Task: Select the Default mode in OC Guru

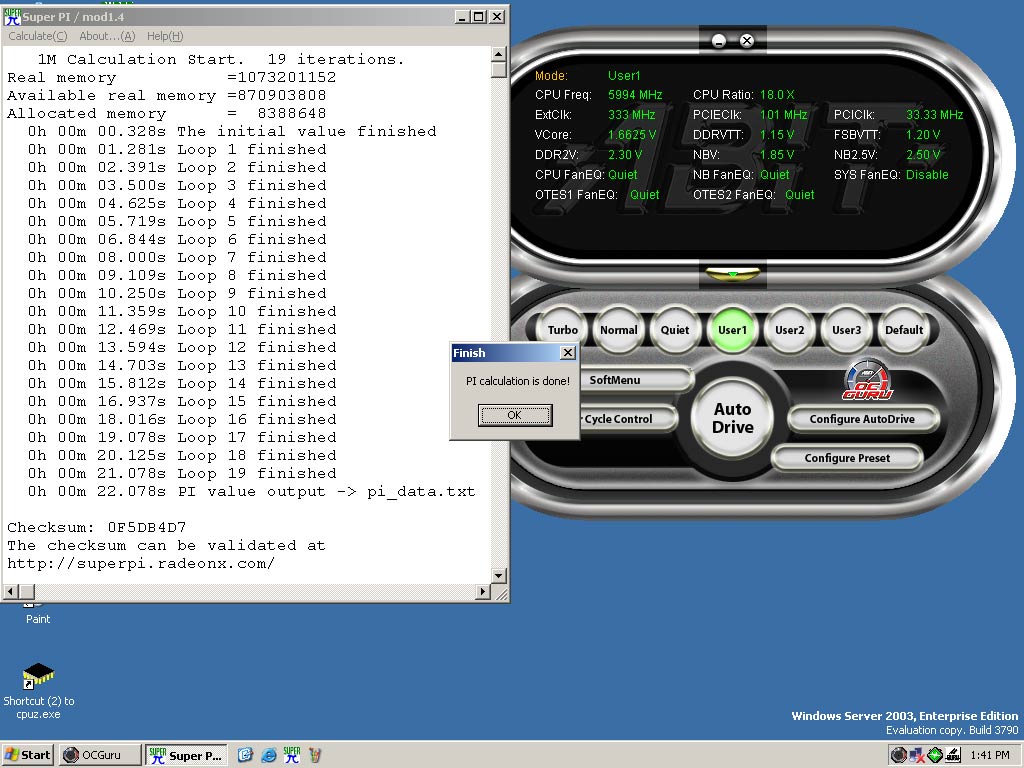Action: pos(904,330)
